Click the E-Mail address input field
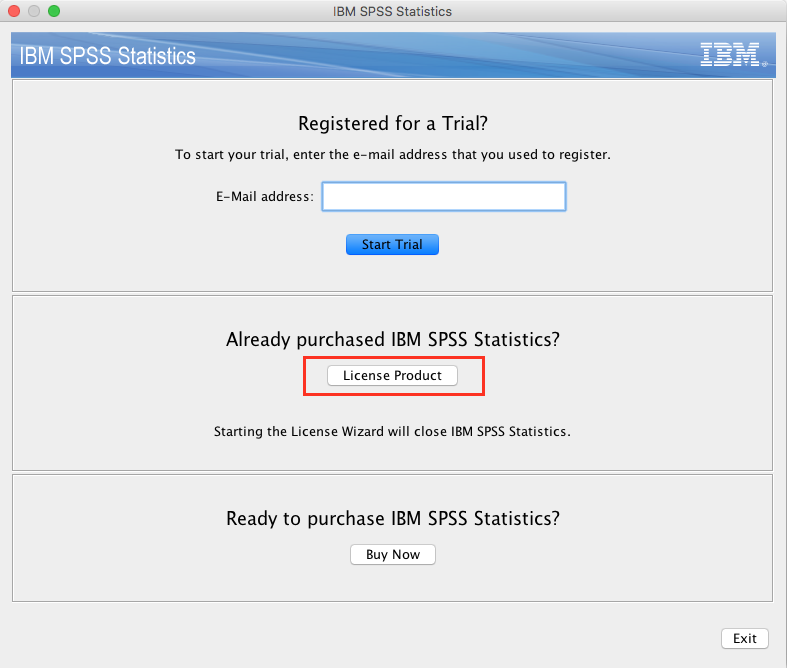This screenshot has height=668, width=787. pos(444,196)
